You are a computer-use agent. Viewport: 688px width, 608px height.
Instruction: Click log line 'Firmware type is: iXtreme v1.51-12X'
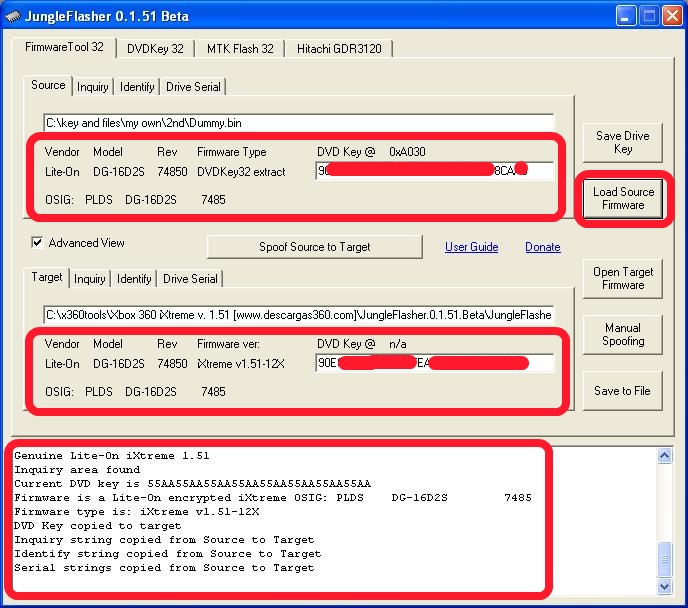pos(136,511)
